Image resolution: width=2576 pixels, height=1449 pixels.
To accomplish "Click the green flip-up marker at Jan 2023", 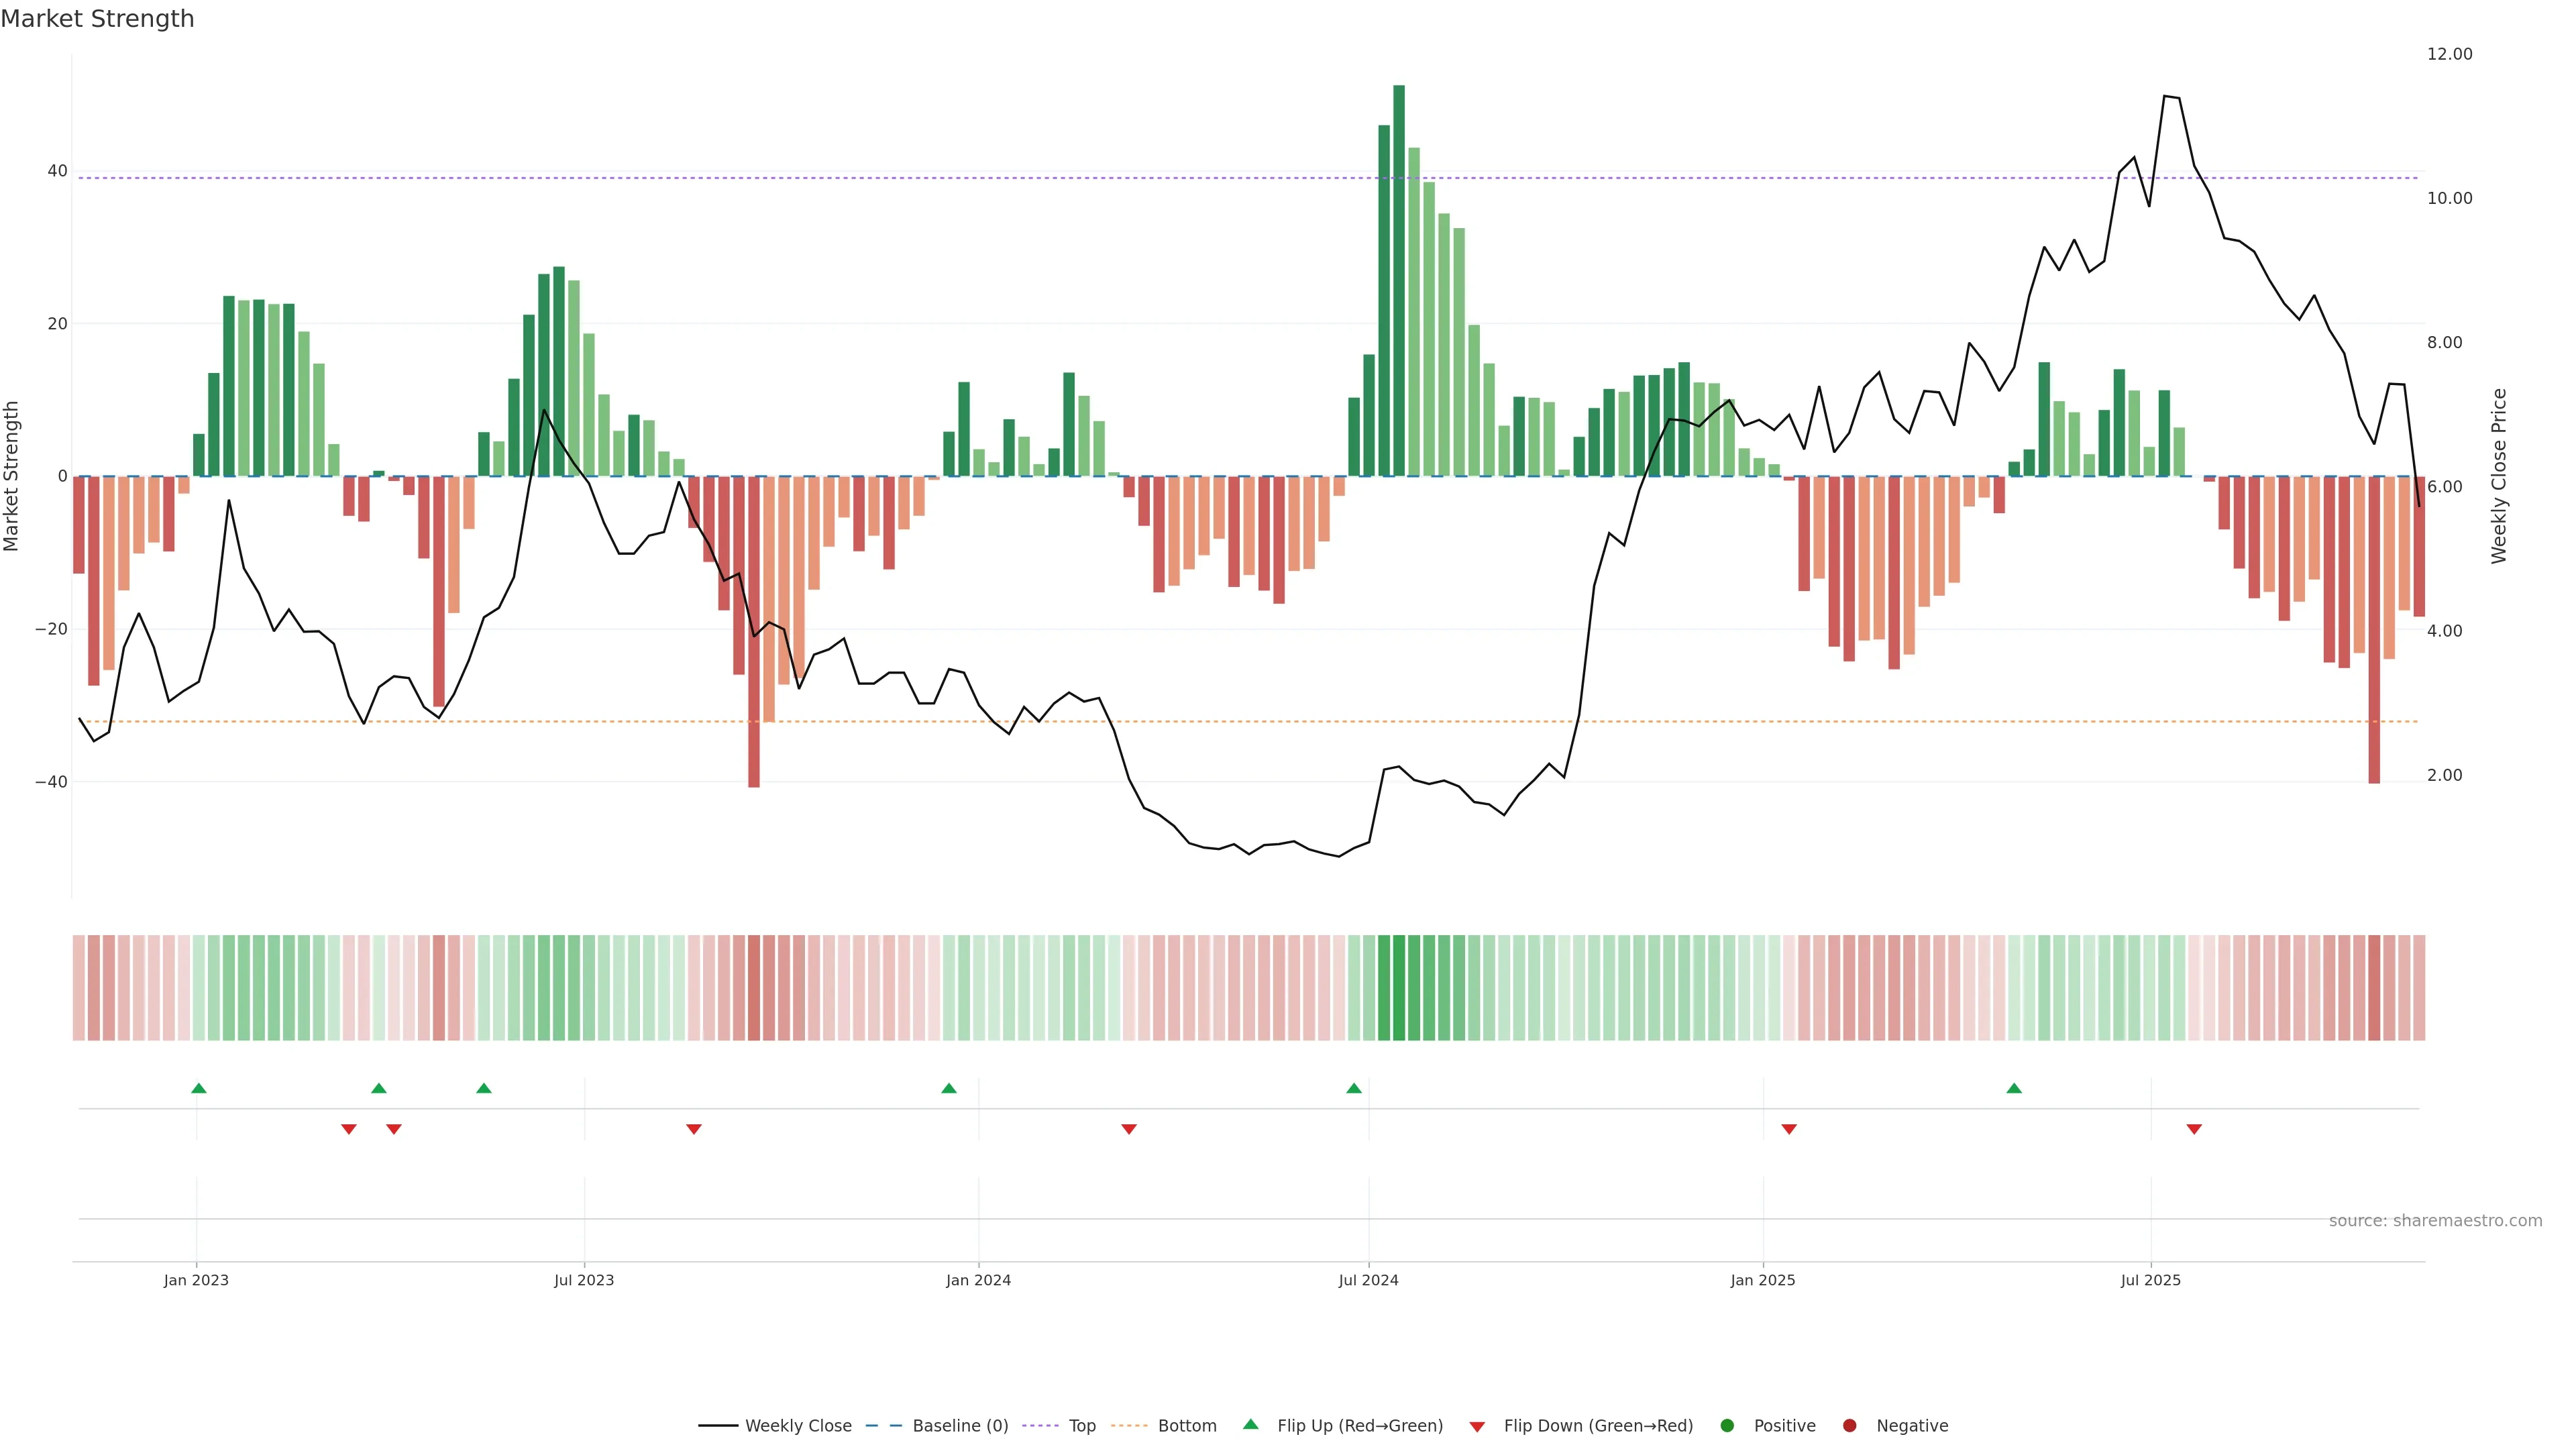I will pos(199,1088).
